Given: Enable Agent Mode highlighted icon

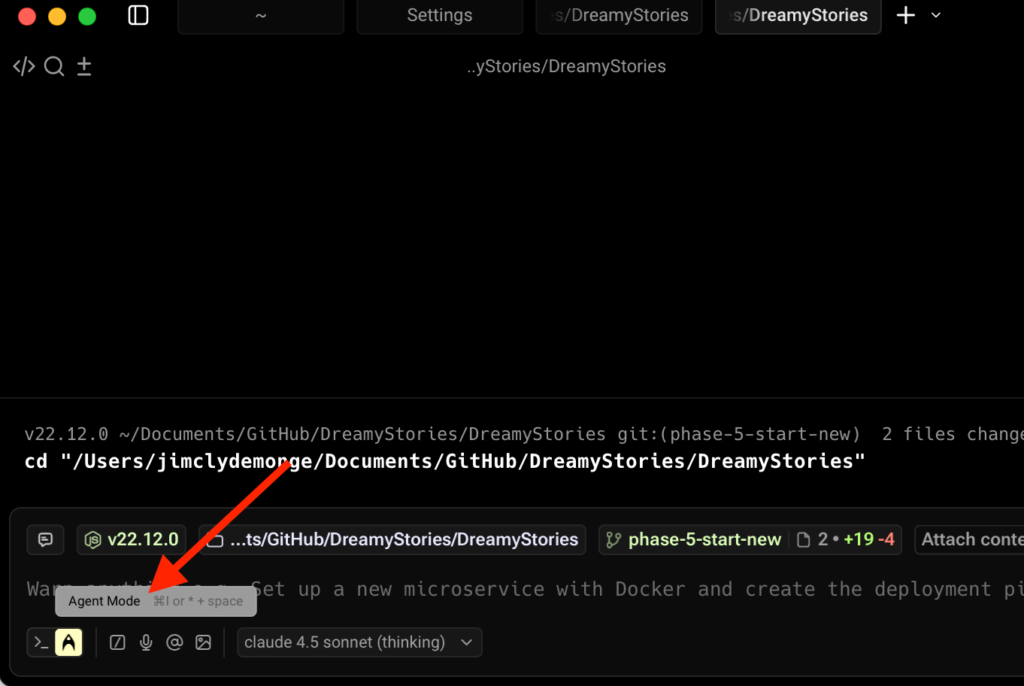Looking at the screenshot, I should point(68,642).
